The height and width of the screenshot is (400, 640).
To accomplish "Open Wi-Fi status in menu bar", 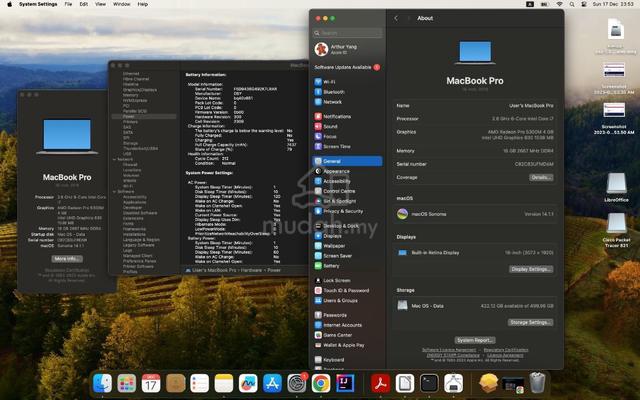I will tap(559, 4).
